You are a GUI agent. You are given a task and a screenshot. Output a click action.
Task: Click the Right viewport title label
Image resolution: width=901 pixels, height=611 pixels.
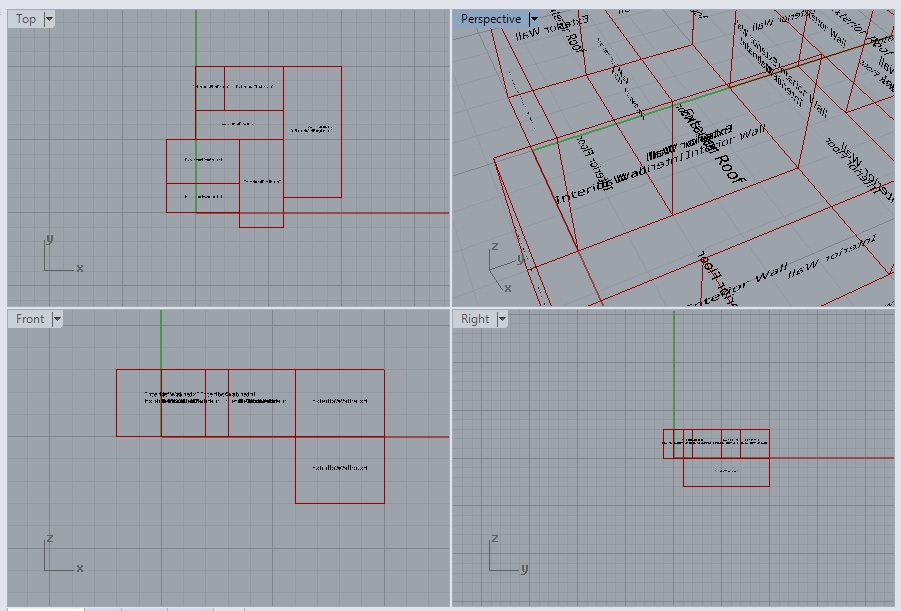(475, 319)
